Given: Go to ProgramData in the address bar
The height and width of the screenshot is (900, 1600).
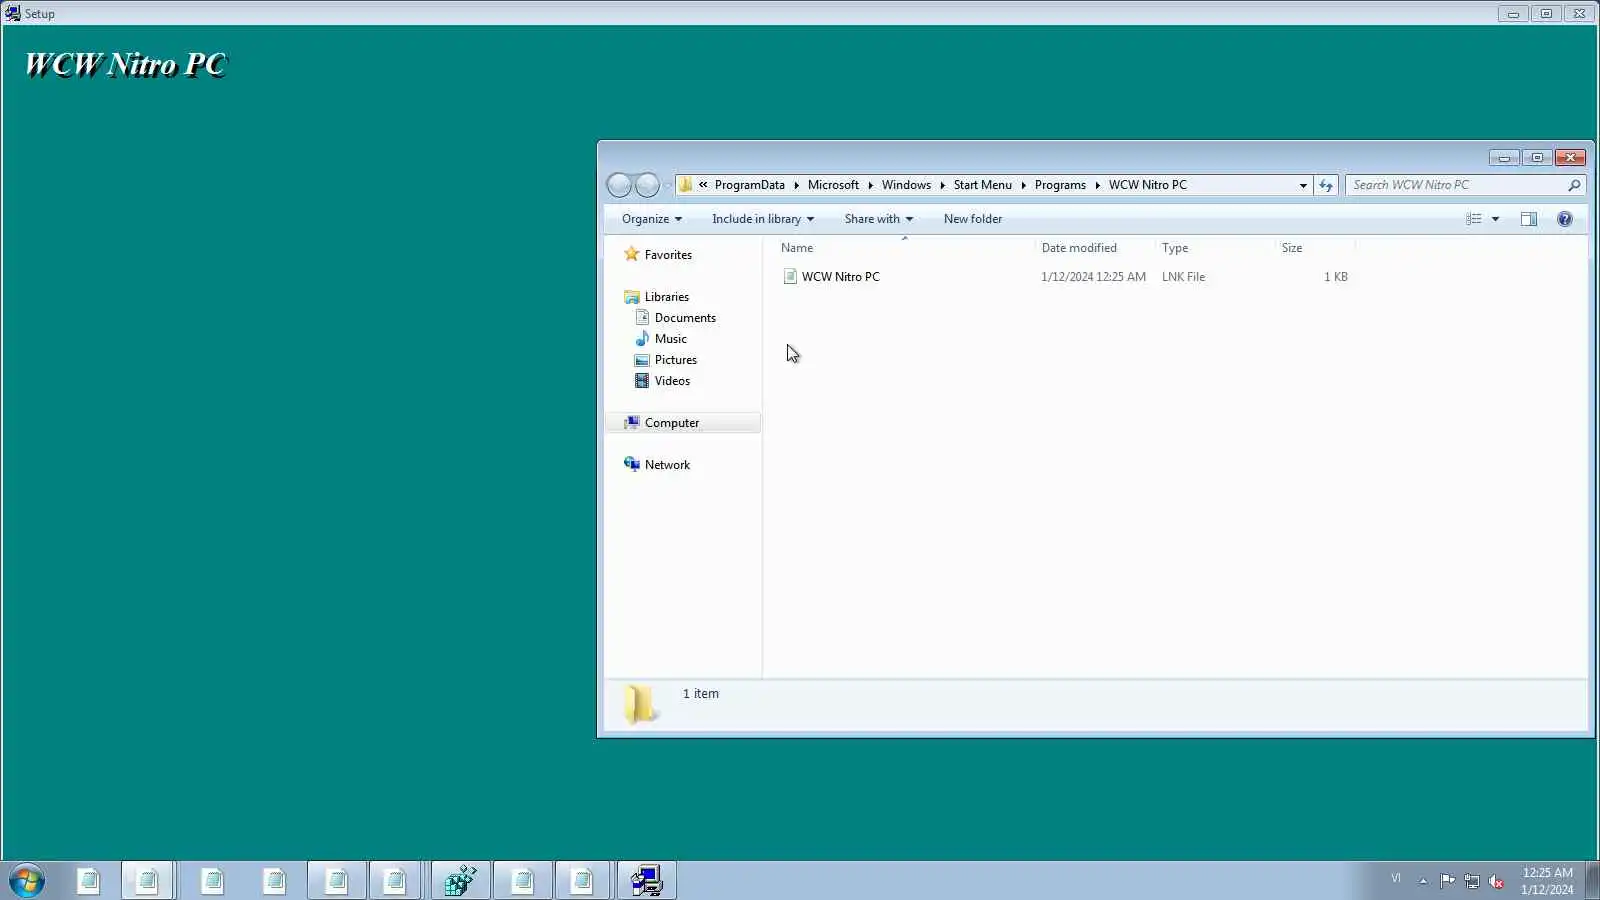Looking at the screenshot, I should click(x=750, y=185).
